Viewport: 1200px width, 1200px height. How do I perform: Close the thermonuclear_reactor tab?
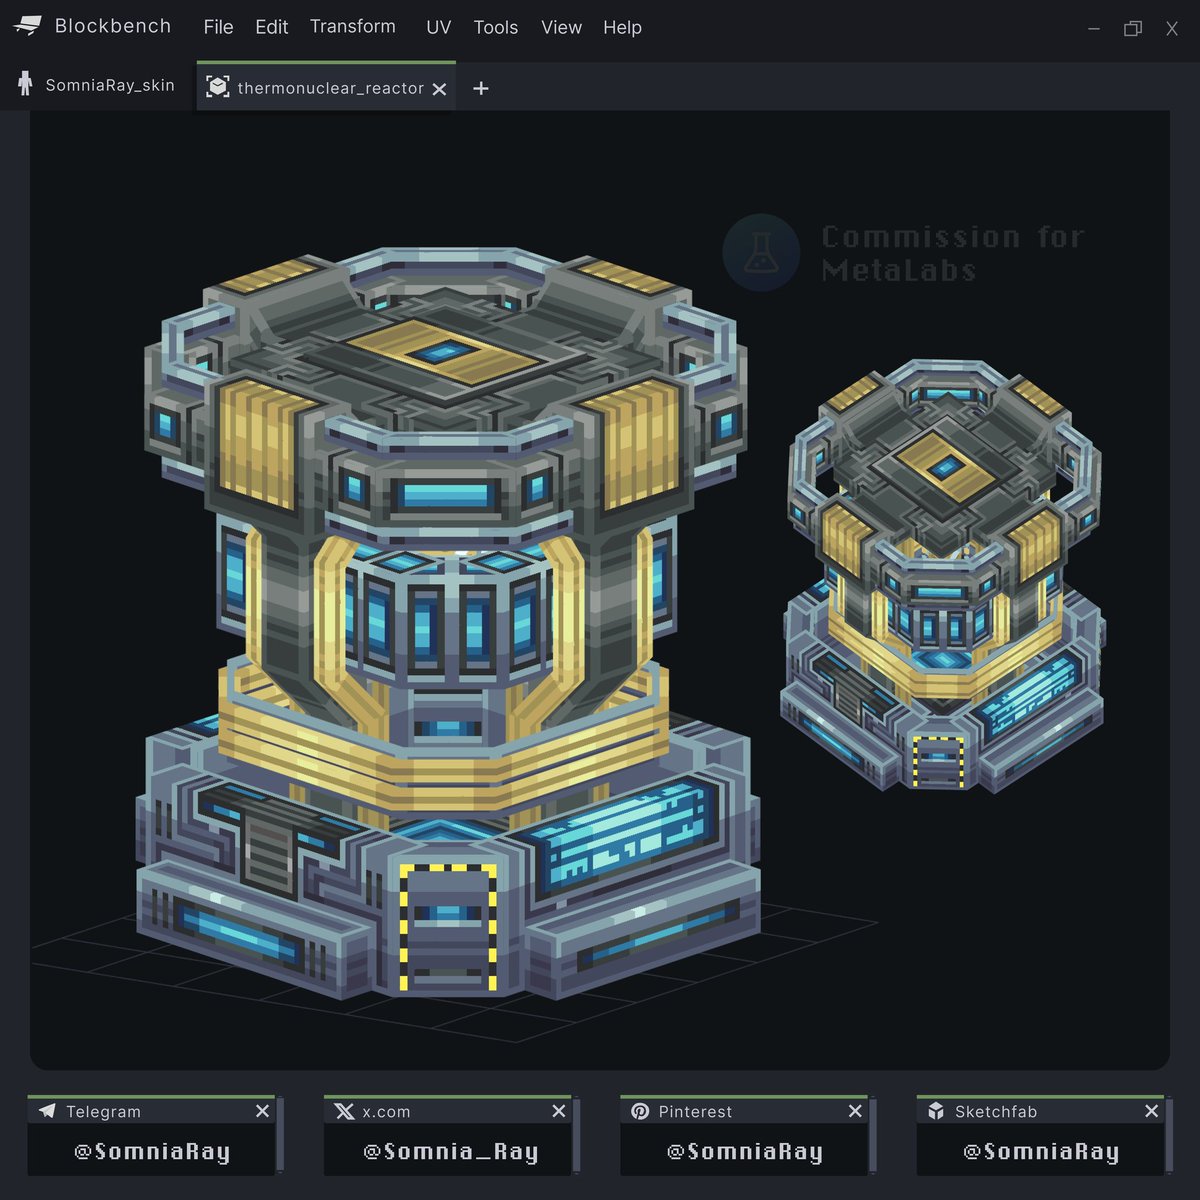[439, 89]
